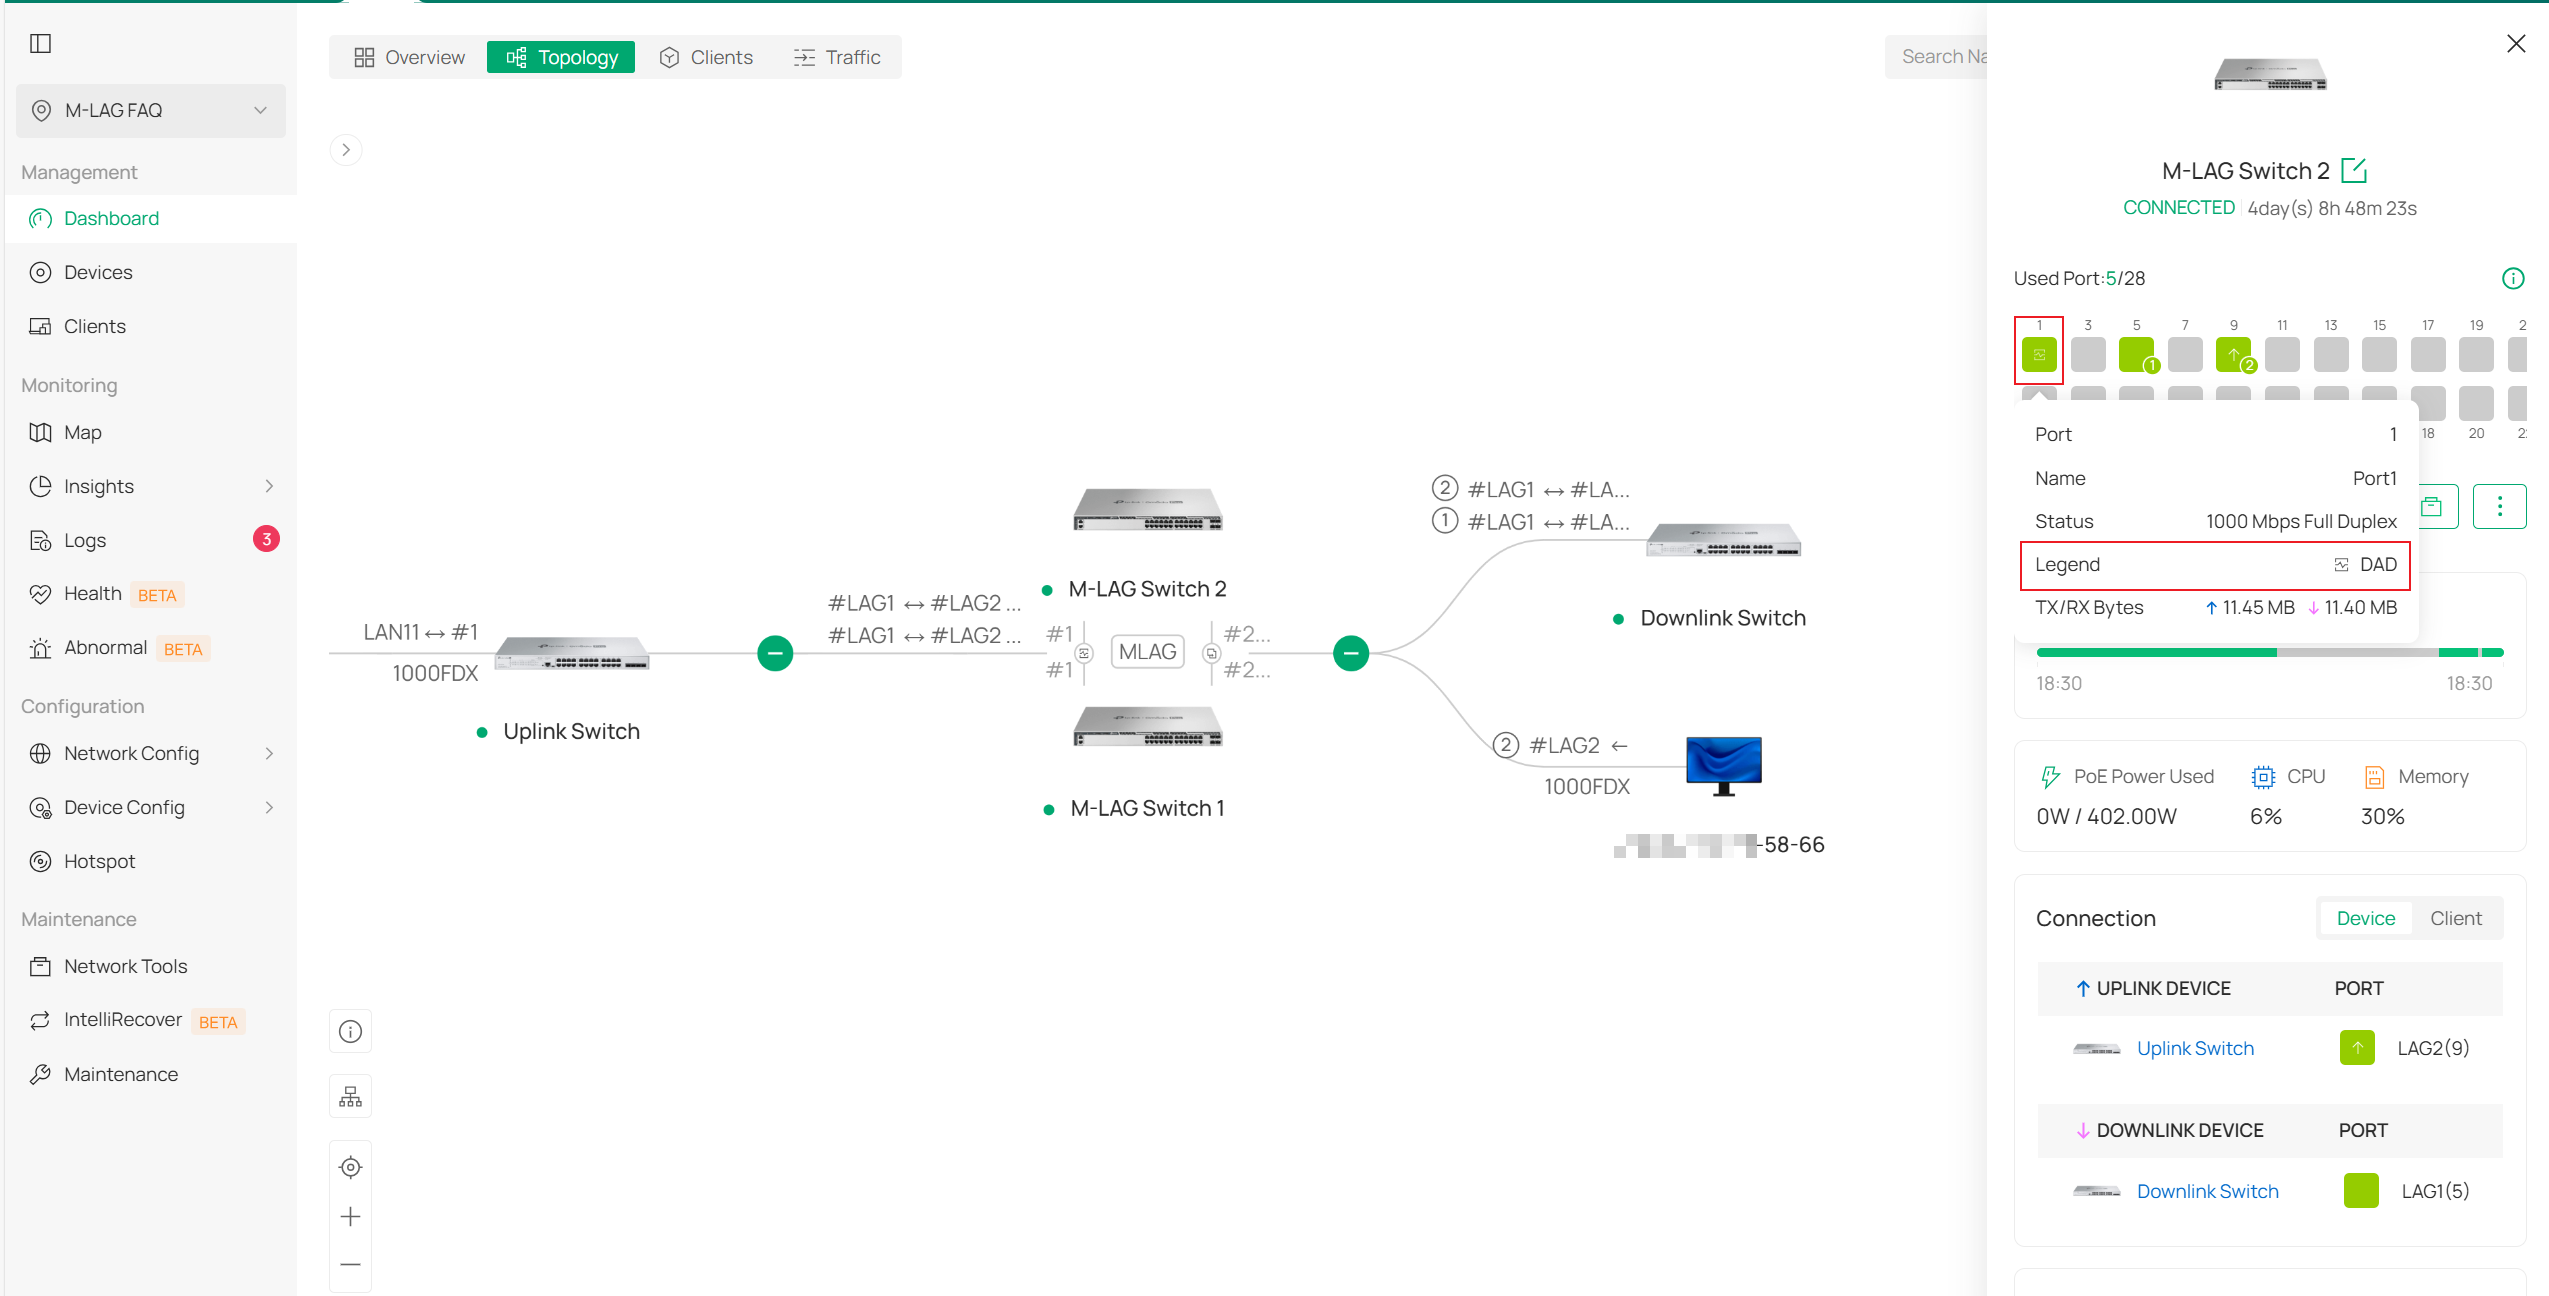Switch to the Traffic tab
Screen dimensions: 2549x1296
[x=837, y=57]
